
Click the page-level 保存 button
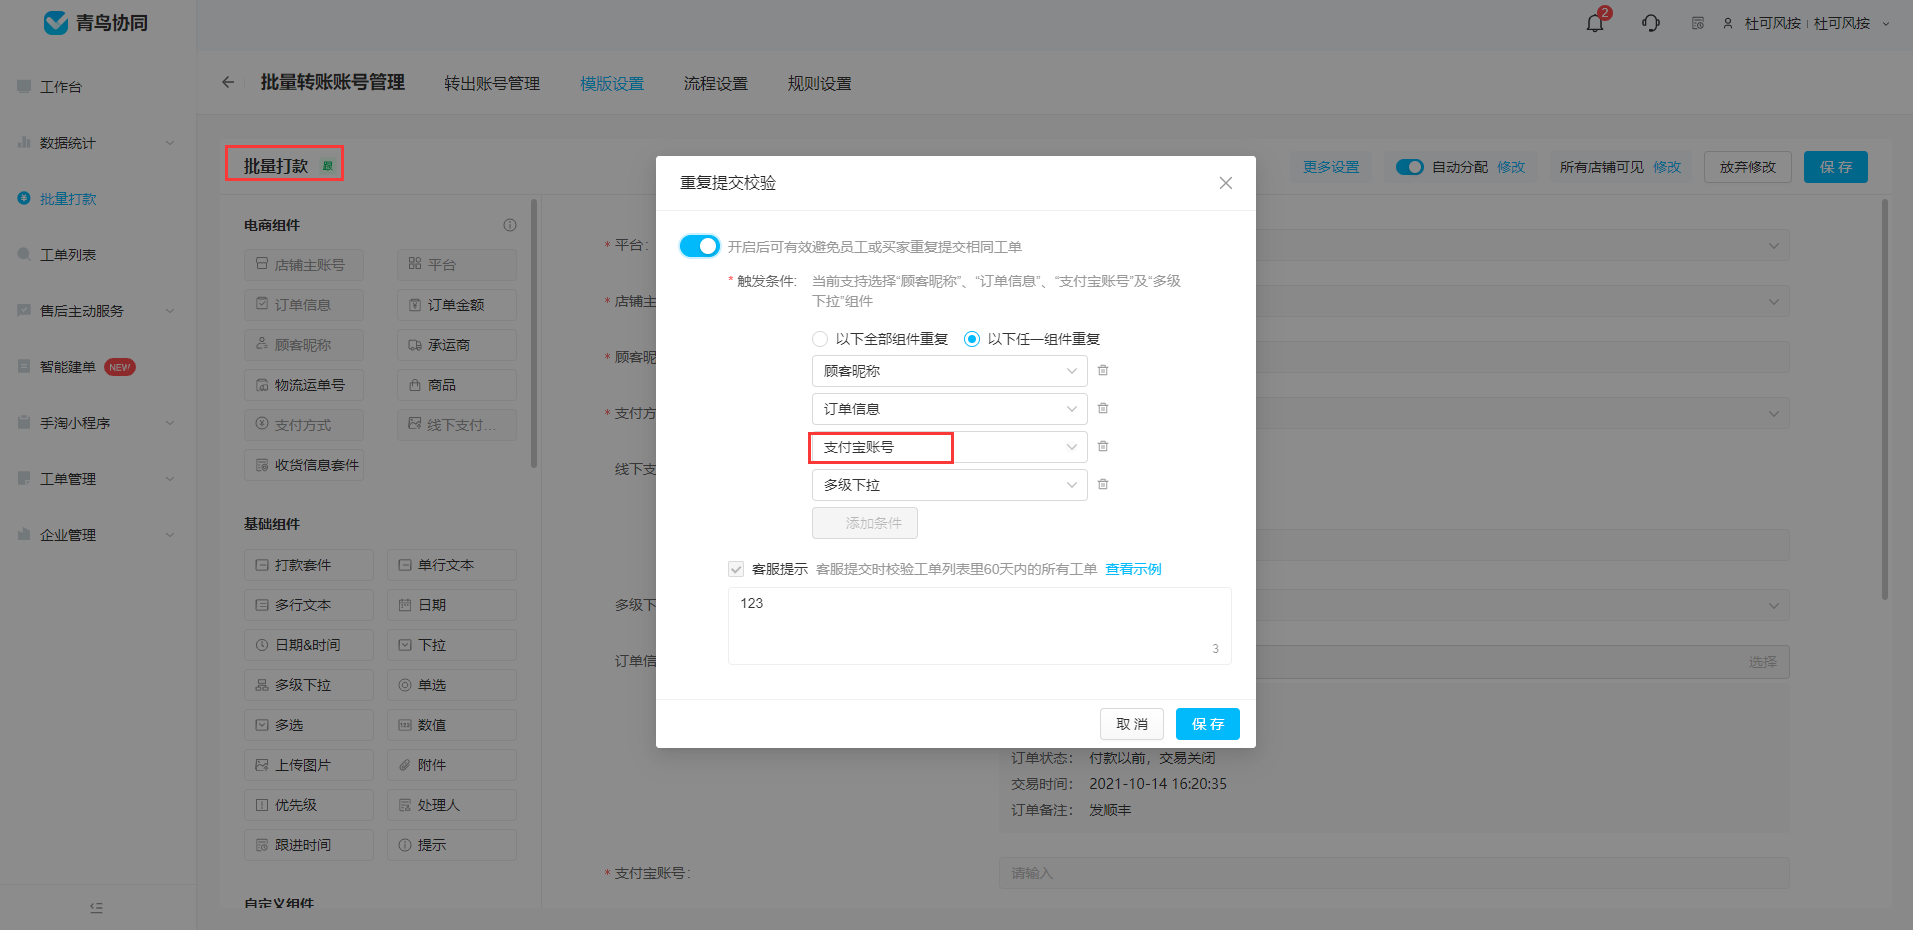click(1835, 167)
